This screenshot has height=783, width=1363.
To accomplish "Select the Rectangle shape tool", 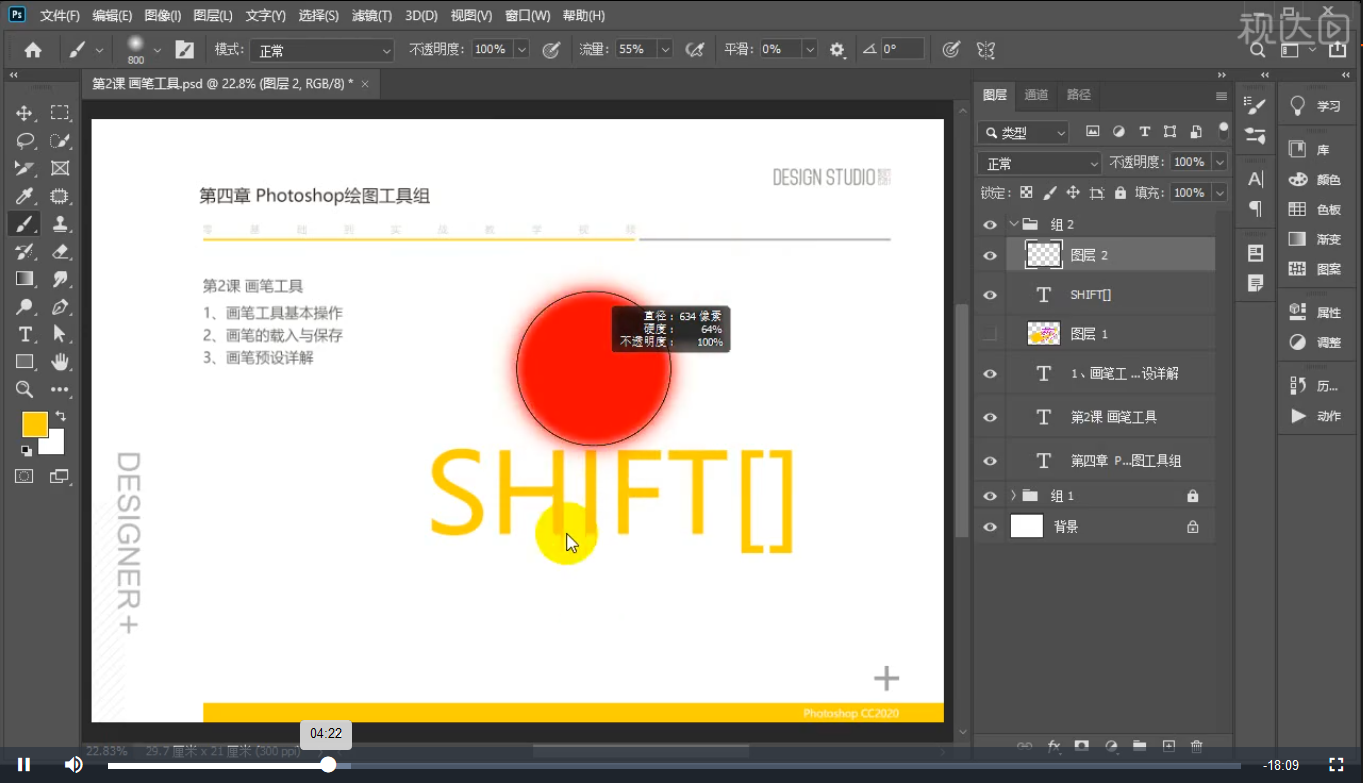I will [25, 362].
